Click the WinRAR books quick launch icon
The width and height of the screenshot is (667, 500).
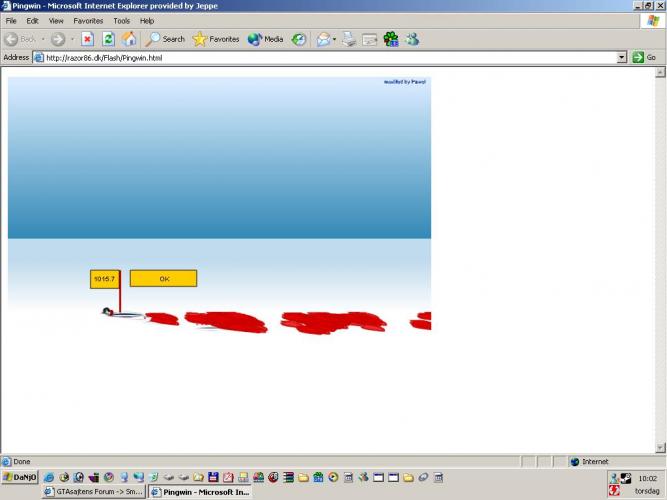pos(288,477)
